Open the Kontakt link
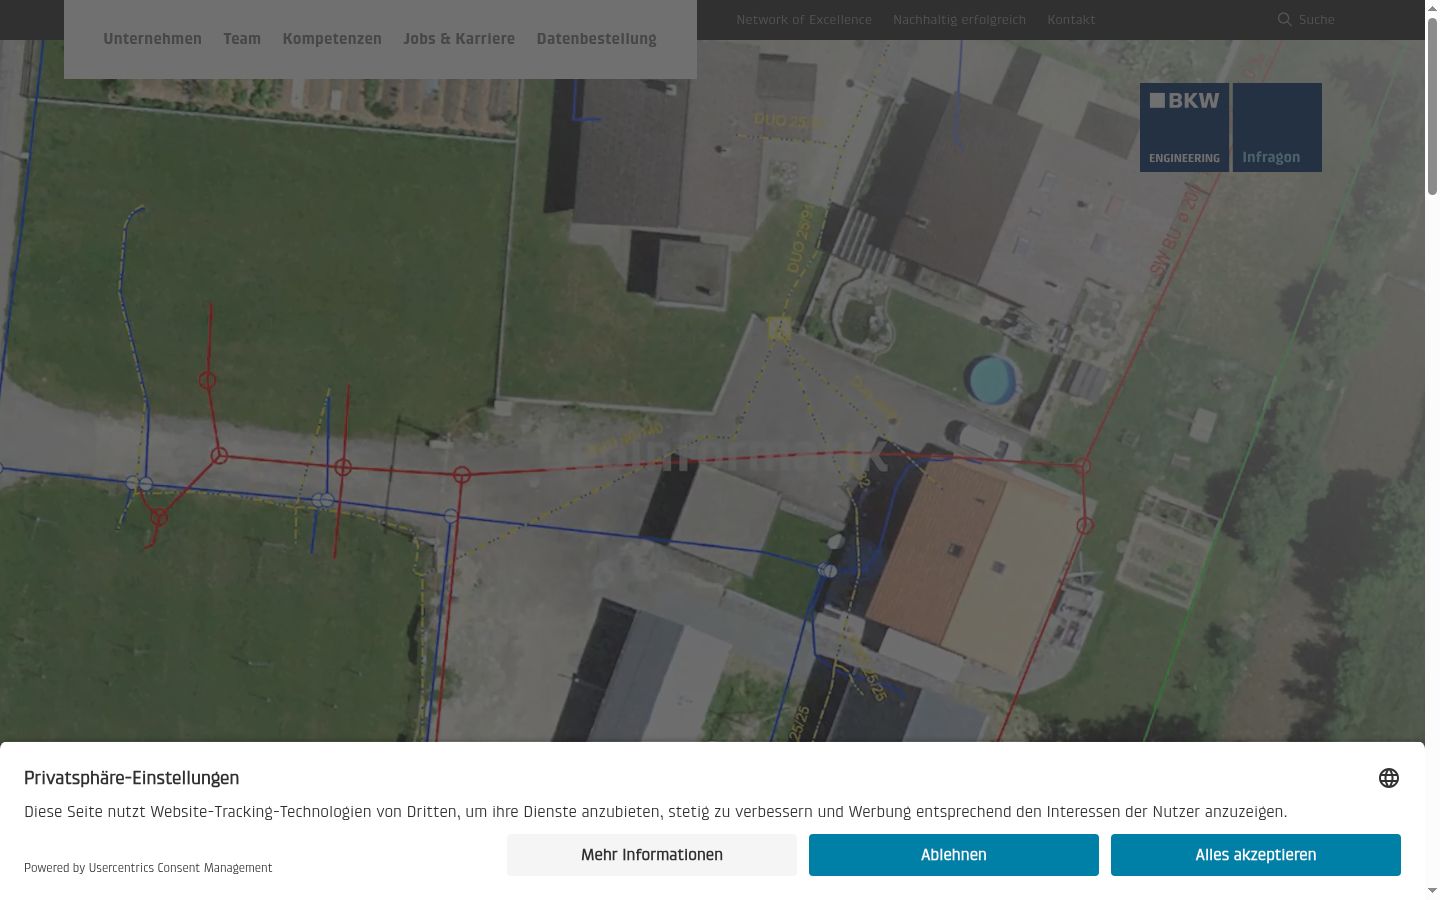1440x900 pixels. pos(1071,19)
